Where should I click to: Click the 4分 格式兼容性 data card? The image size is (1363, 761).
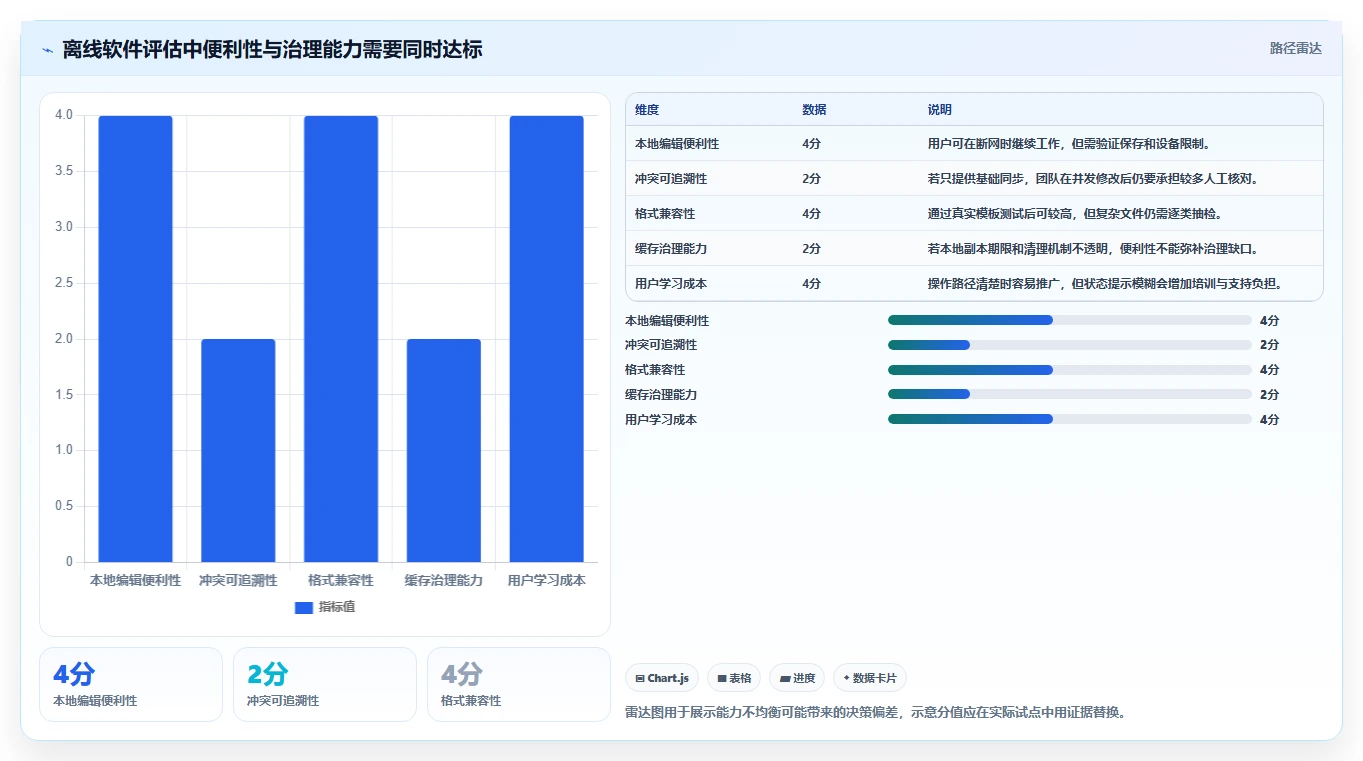[x=519, y=684]
